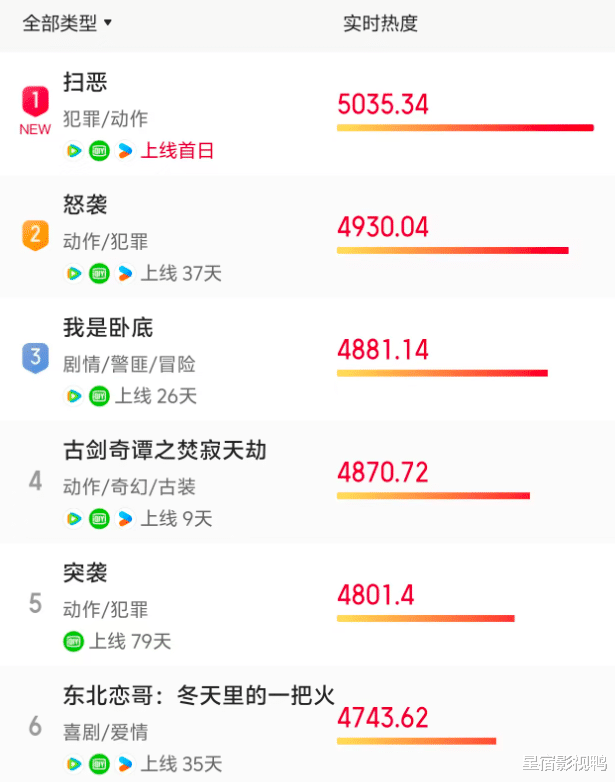This screenshot has width=615, height=782.
Task: Open the movie 我是卧底
Action: 108,328
